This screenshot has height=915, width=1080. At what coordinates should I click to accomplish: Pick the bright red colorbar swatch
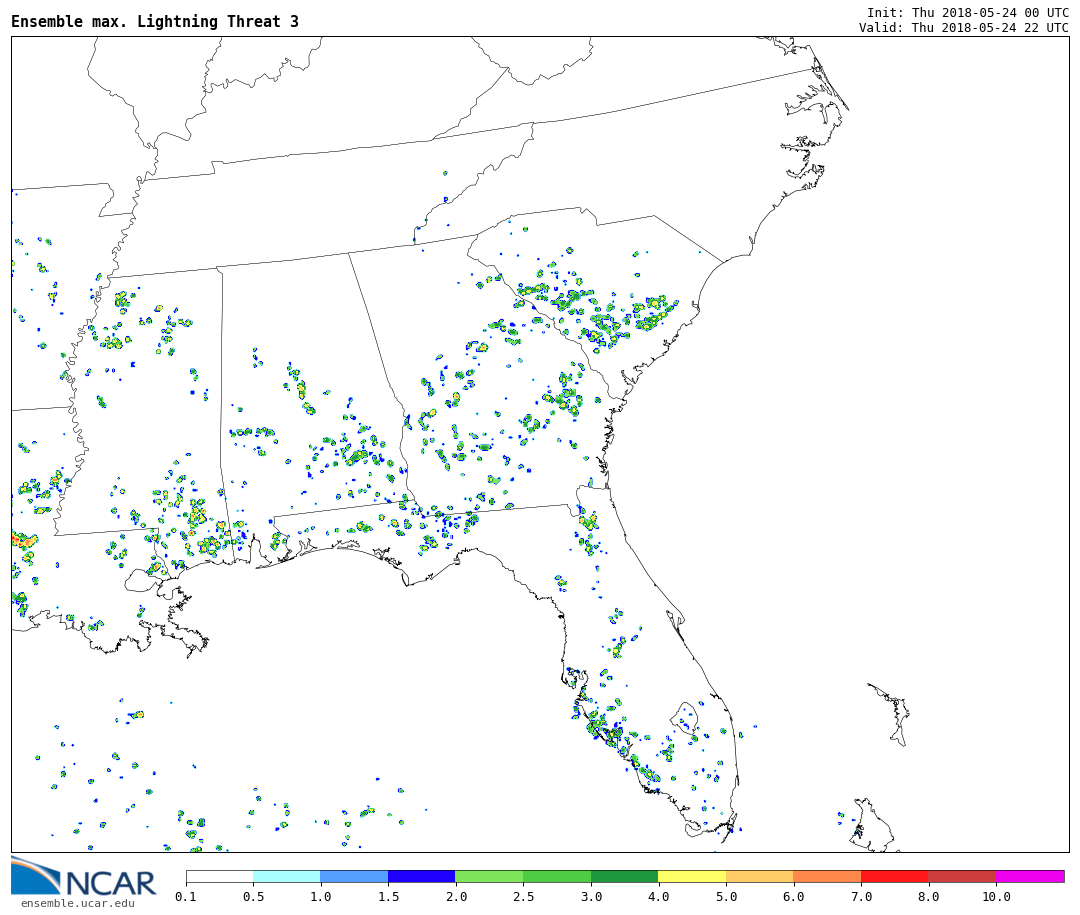[894, 876]
